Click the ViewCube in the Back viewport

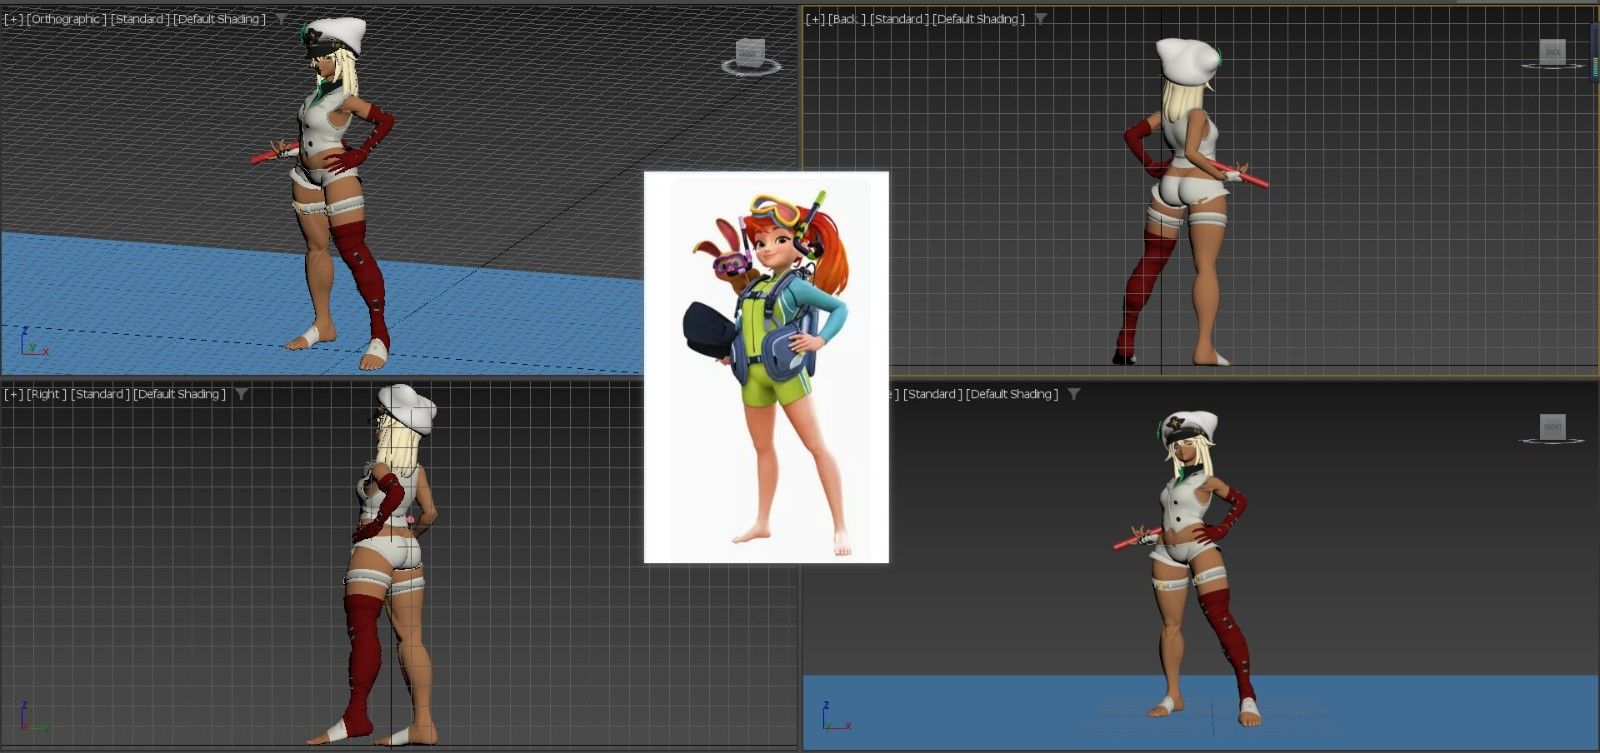pyautogui.click(x=1552, y=54)
